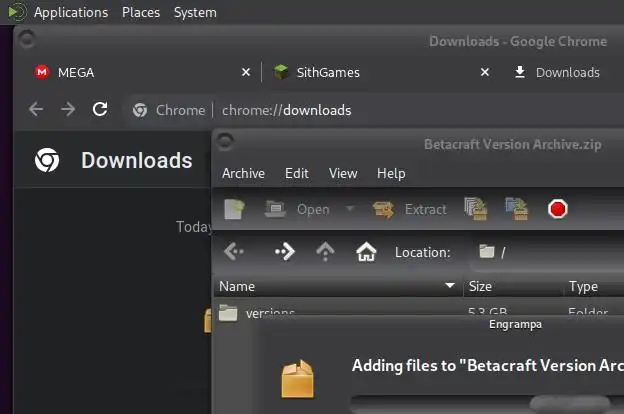This screenshot has width=624, height=414.
Task: Open the Help menu in Engrampa
Action: [391, 174]
